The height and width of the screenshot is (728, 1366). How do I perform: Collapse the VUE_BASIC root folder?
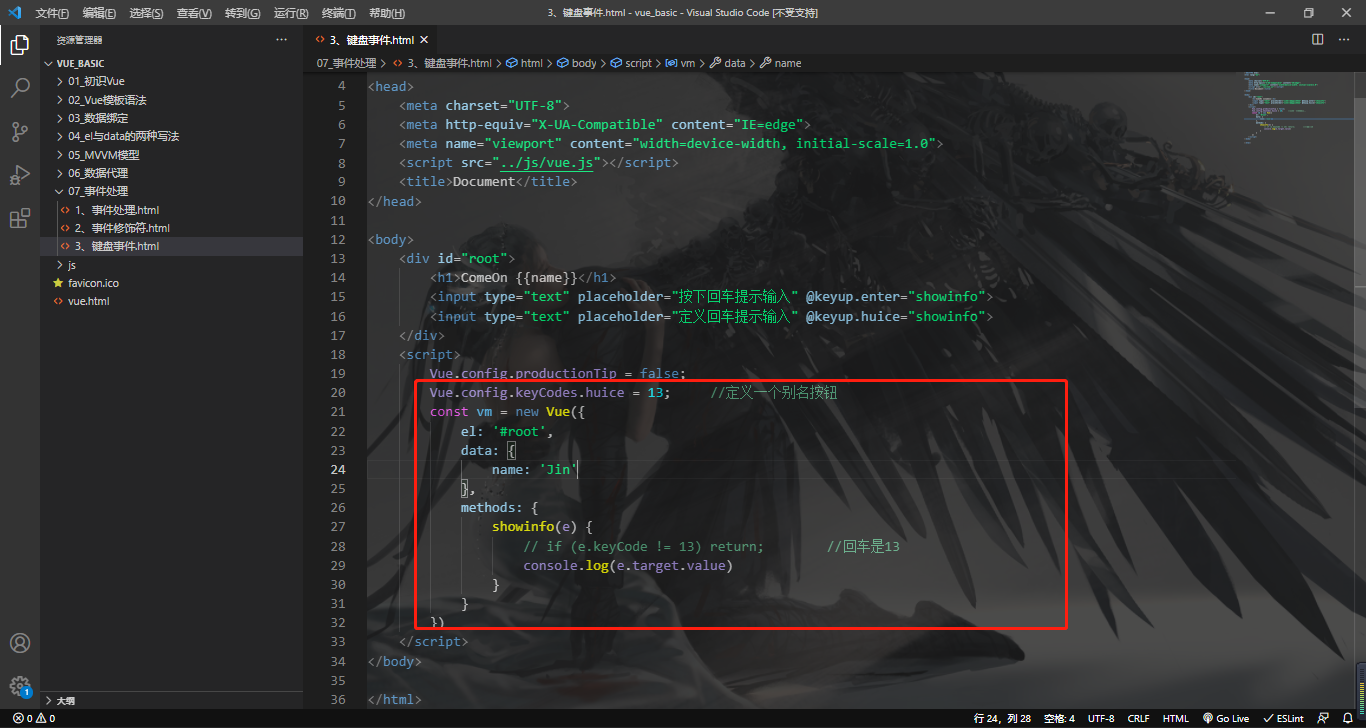171,63
